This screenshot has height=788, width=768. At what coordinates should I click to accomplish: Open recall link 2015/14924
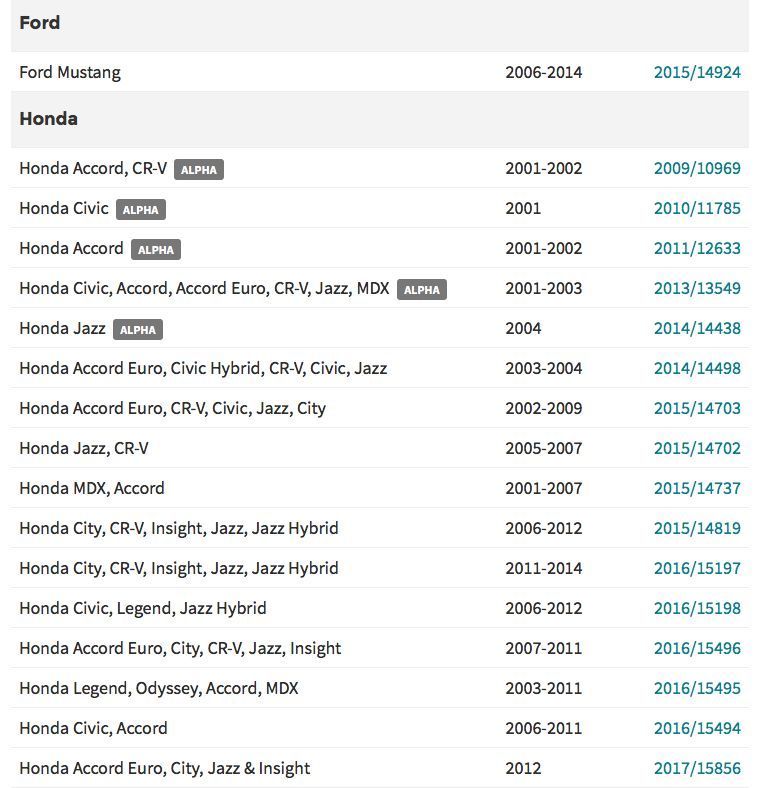click(697, 72)
